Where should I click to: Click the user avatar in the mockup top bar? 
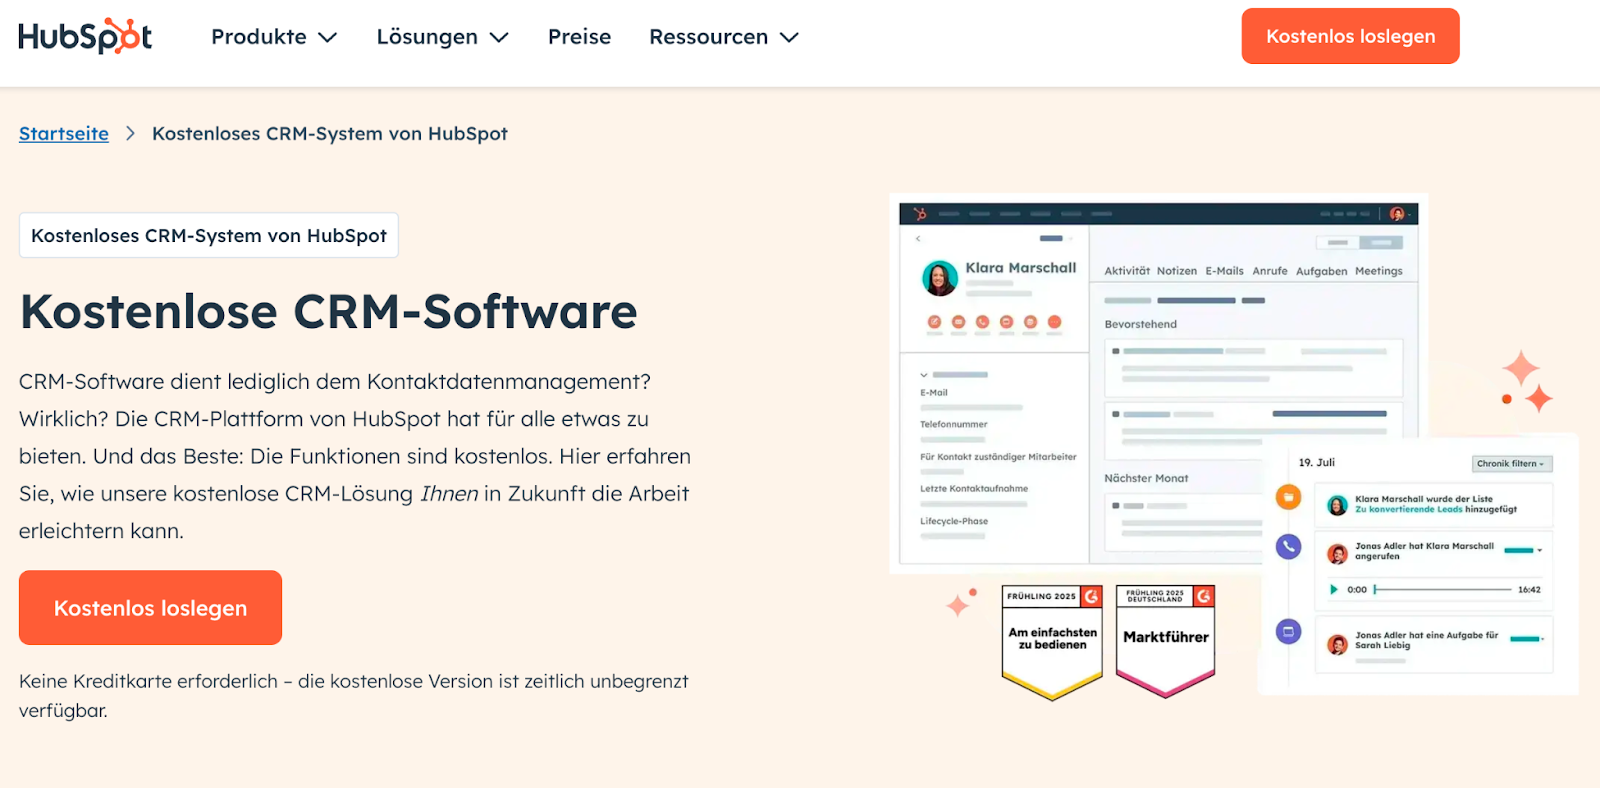click(1397, 214)
